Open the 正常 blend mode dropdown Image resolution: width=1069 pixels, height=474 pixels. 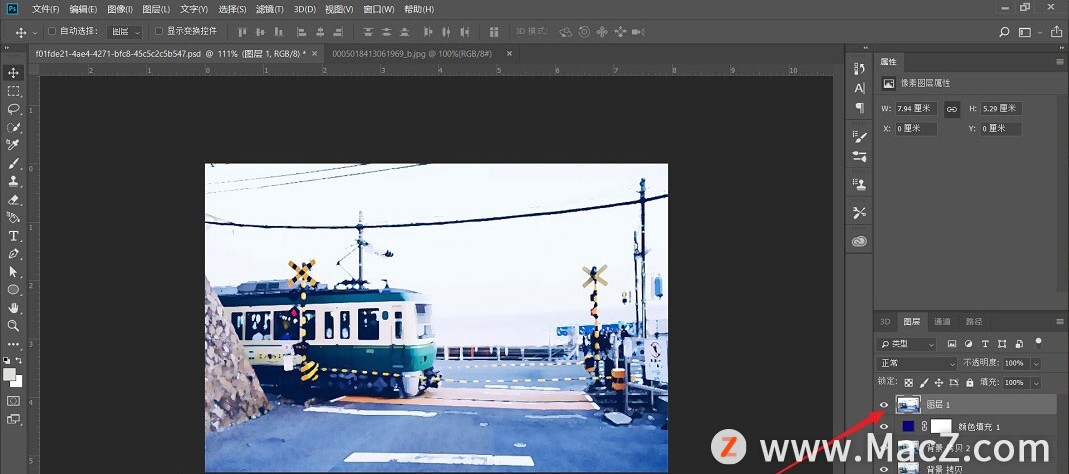pos(916,363)
